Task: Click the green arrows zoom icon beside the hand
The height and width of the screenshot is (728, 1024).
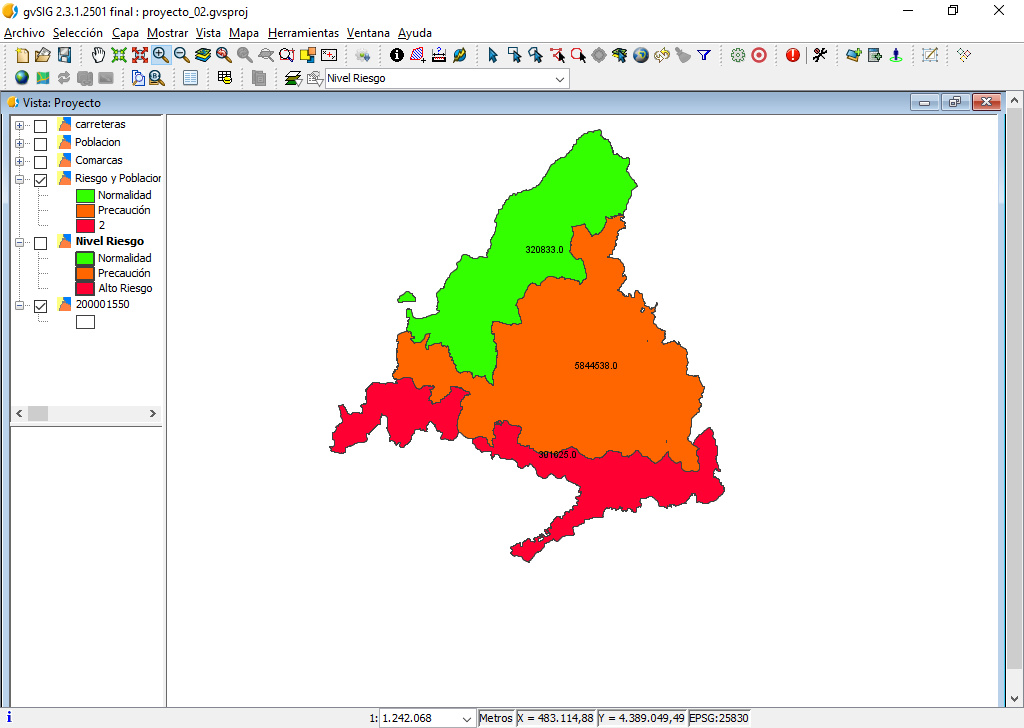Action: coord(119,55)
